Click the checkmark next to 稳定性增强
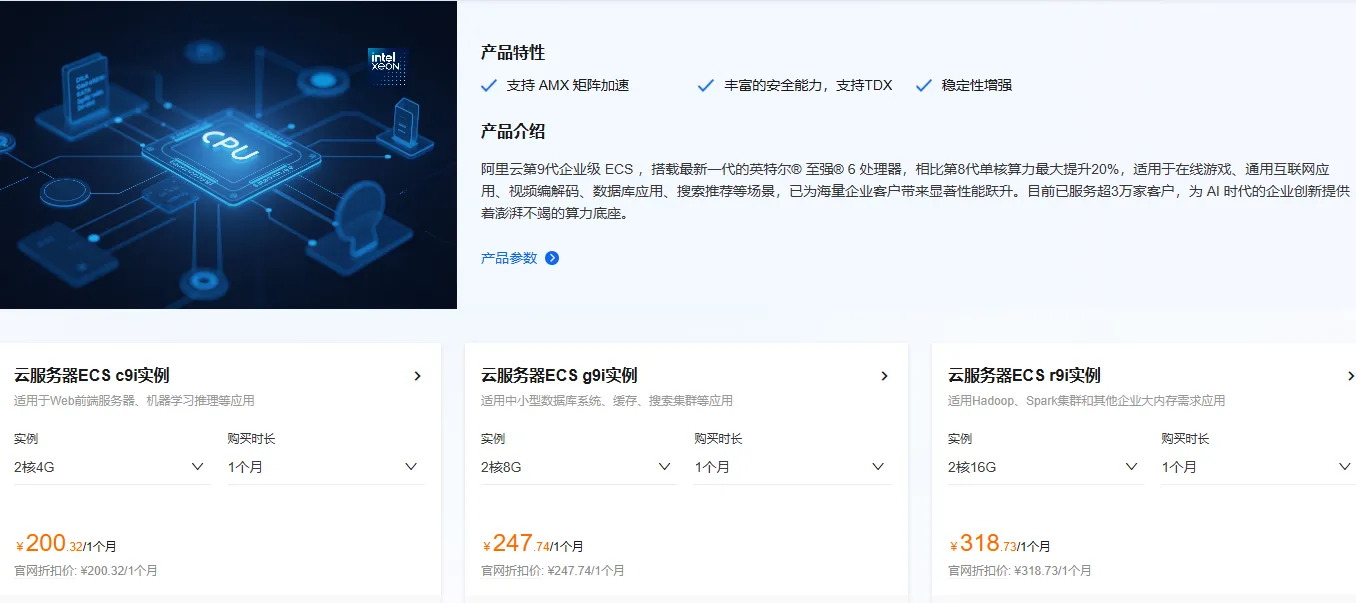Image resolution: width=1356 pixels, height=603 pixels. coord(924,86)
